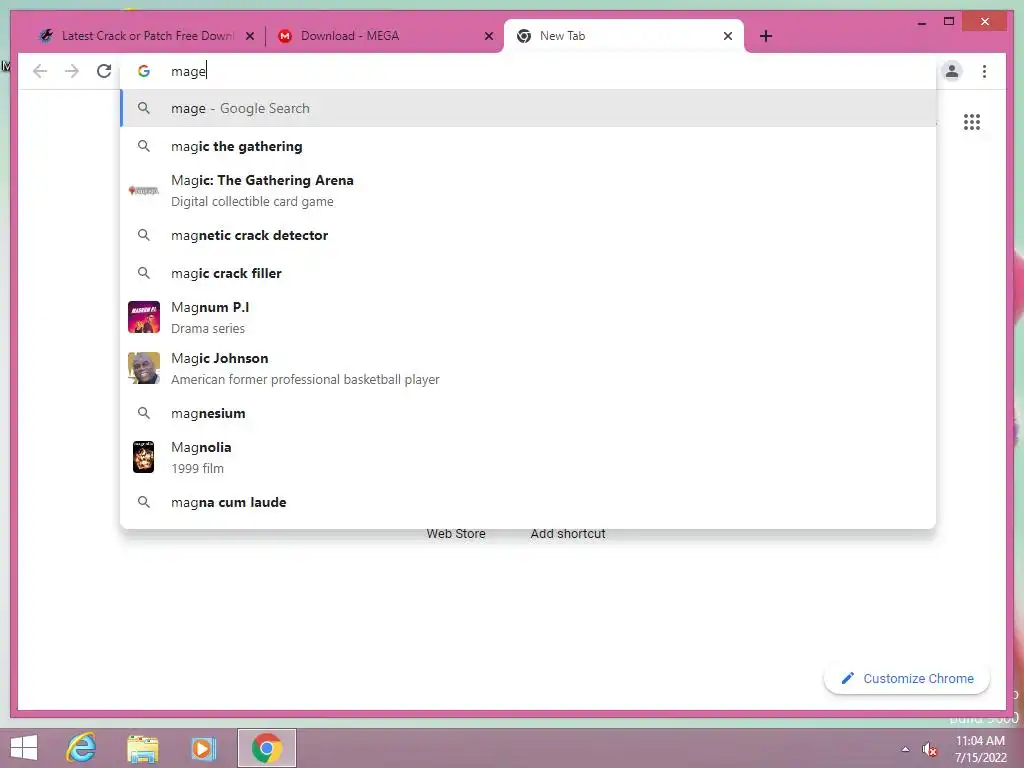Viewport: 1024px width, 768px height.
Task: Select 'magnesium' search suggestion
Action: click(x=528, y=413)
